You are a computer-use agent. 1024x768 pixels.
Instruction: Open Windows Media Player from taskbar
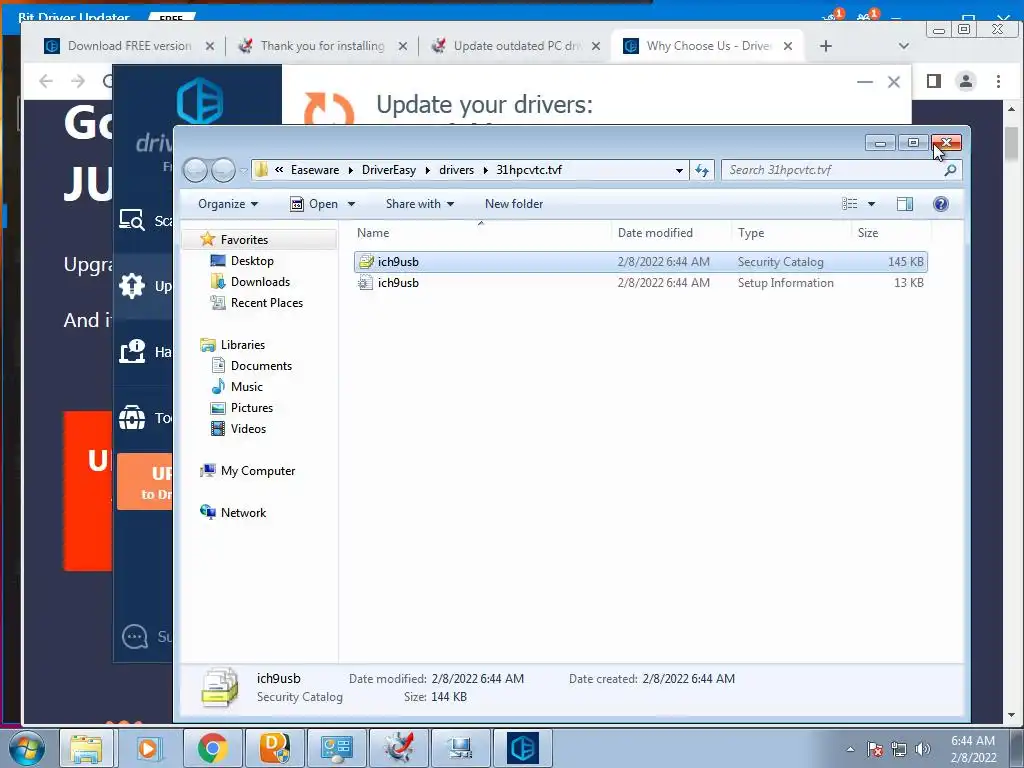[148, 748]
